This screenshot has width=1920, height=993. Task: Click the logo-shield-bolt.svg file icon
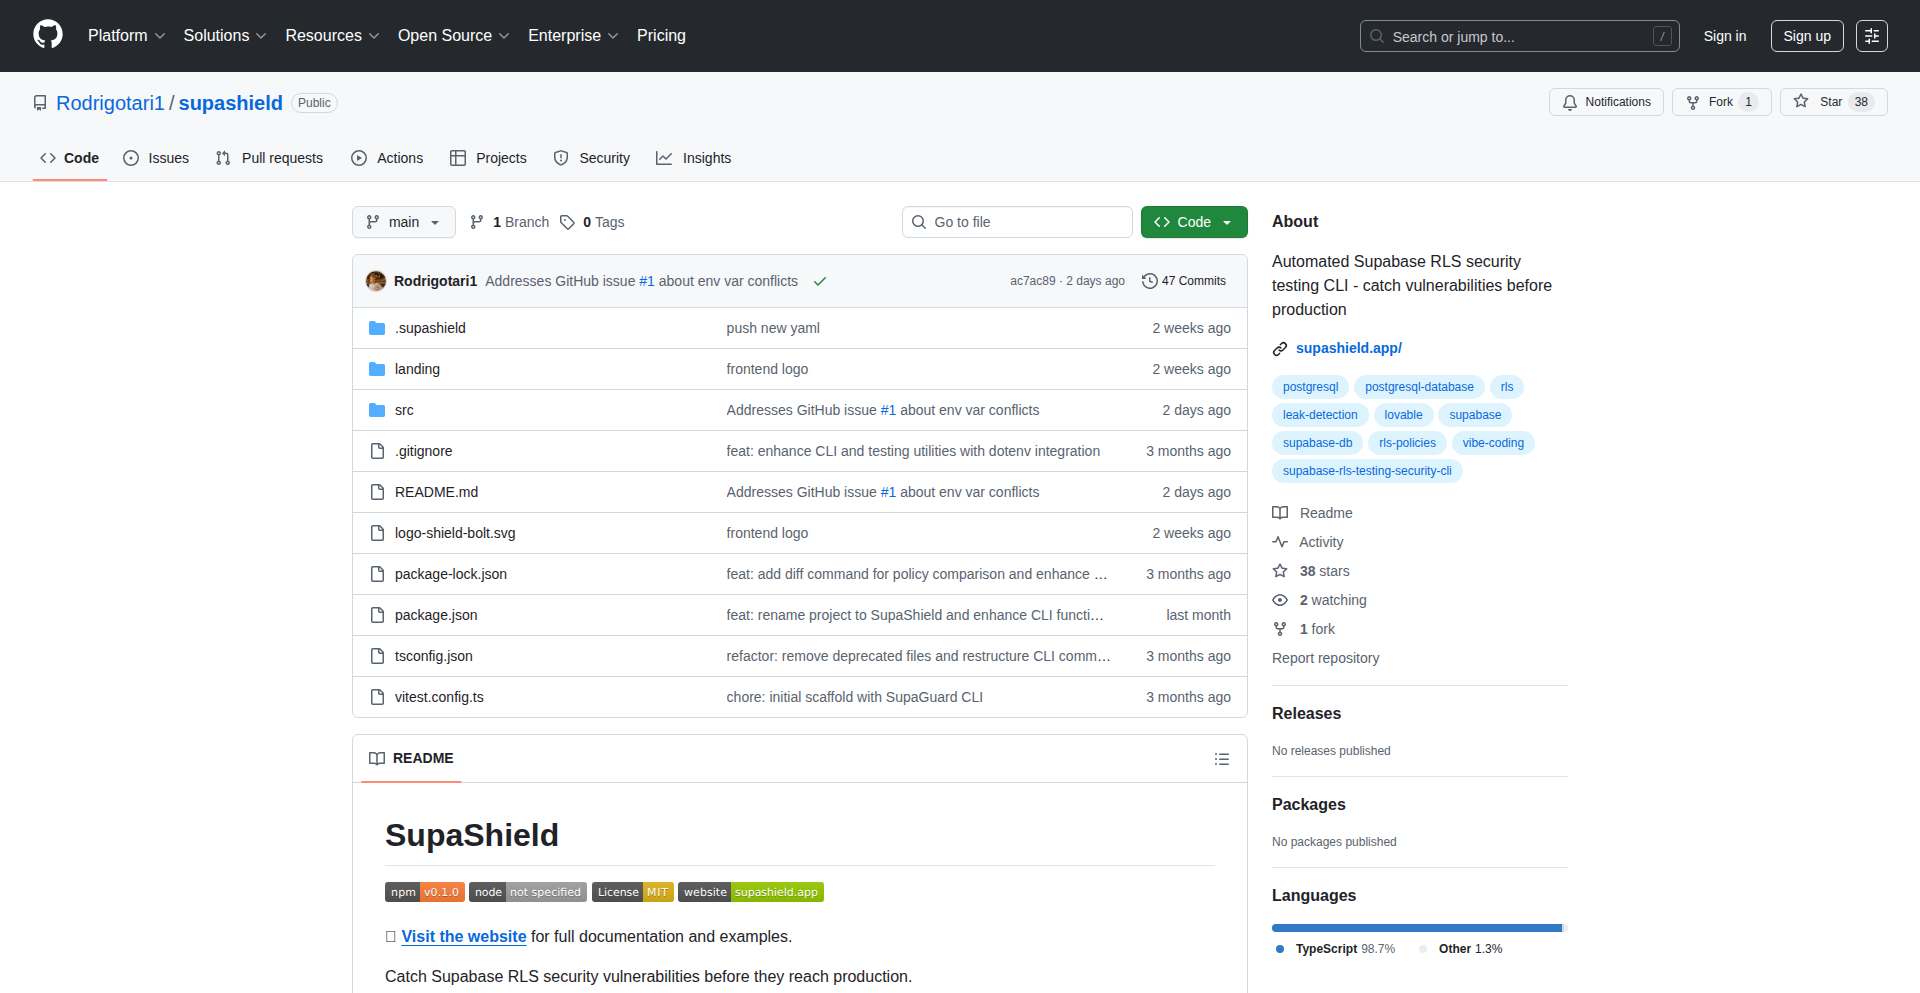(377, 533)
